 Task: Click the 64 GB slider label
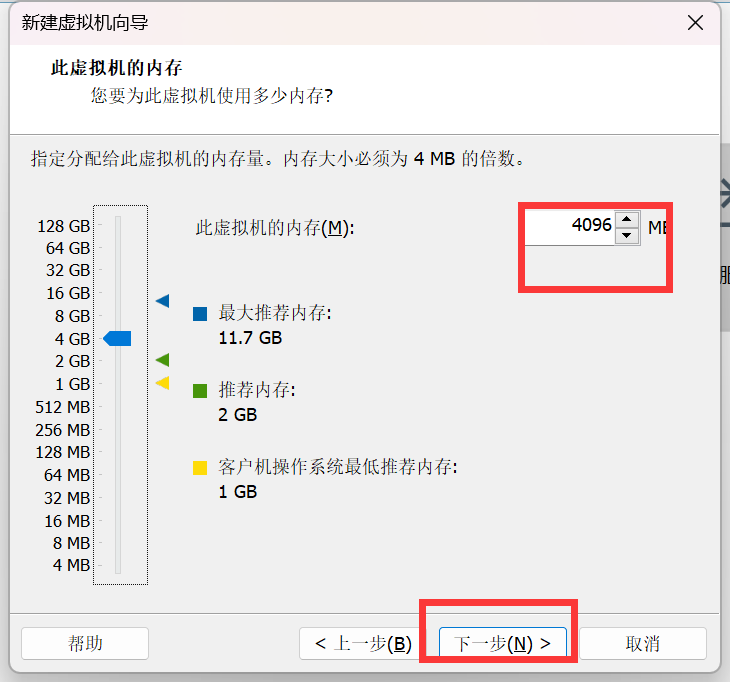[x=68, y=248]
